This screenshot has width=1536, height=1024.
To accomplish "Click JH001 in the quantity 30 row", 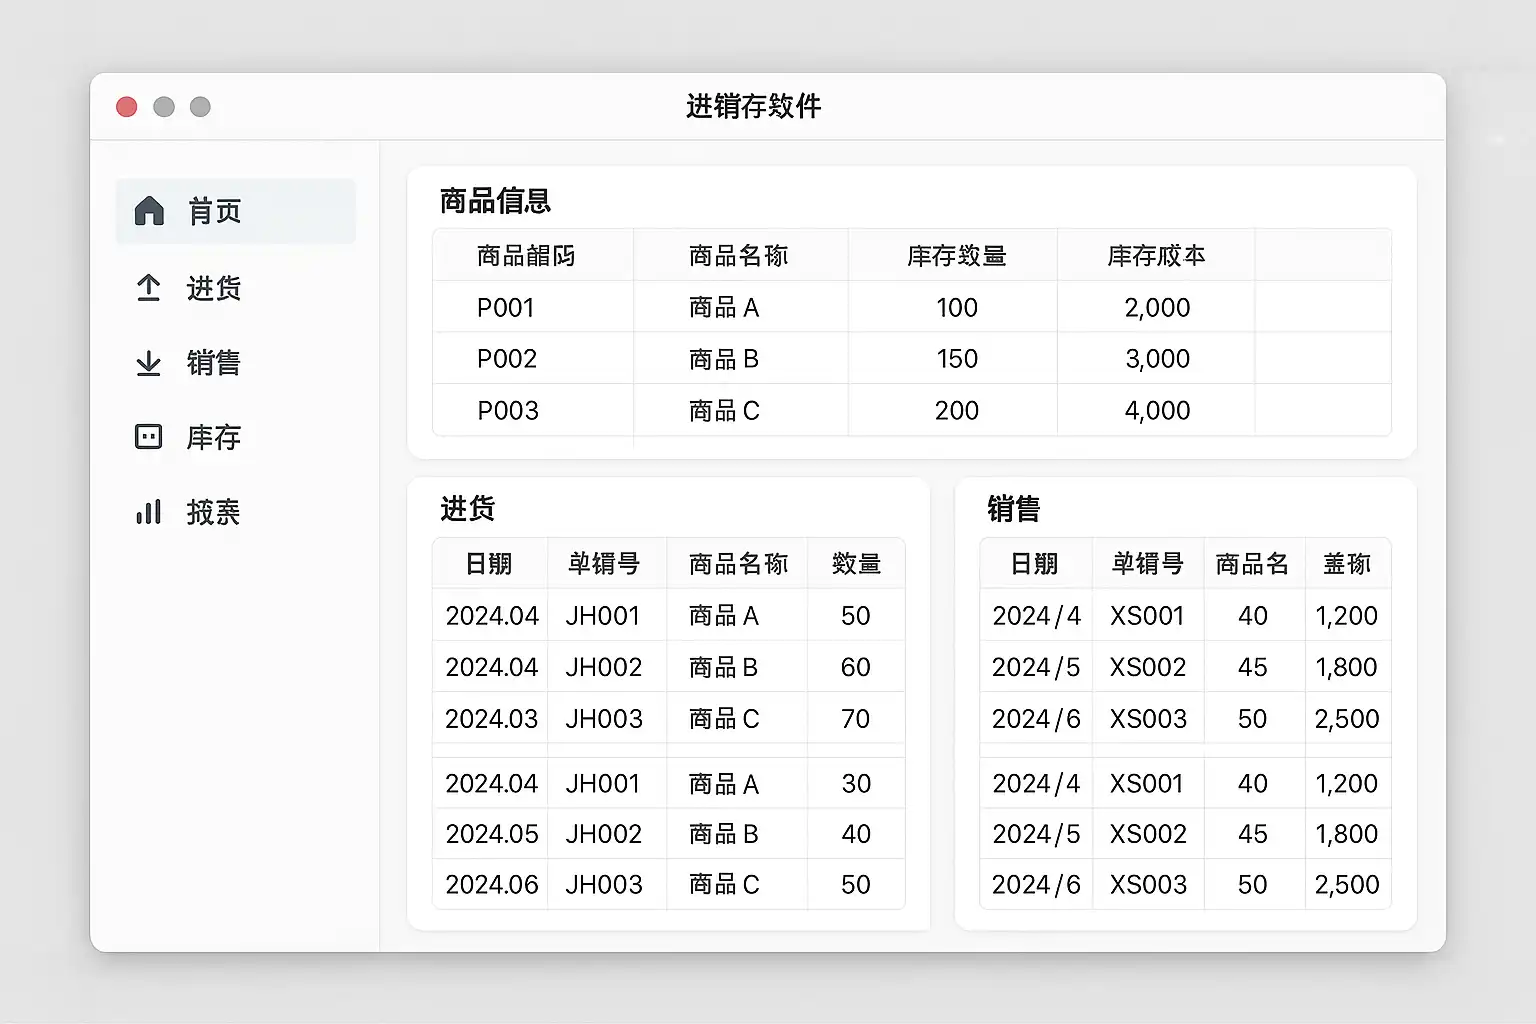I will coord(603,784).
